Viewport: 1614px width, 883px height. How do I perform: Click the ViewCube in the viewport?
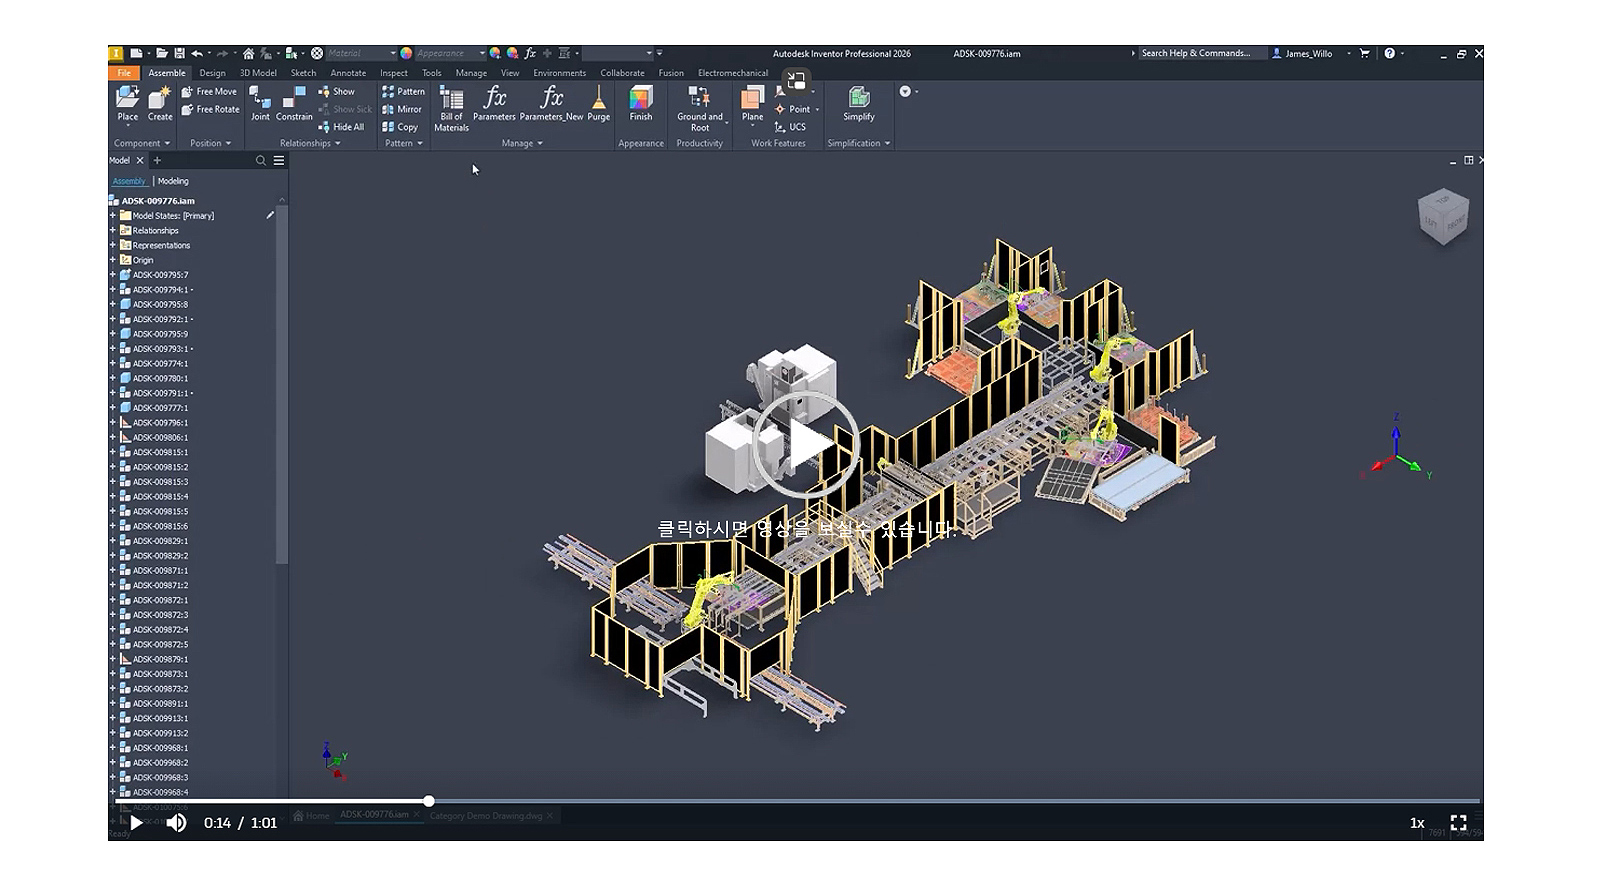[x=1443, y=215]
